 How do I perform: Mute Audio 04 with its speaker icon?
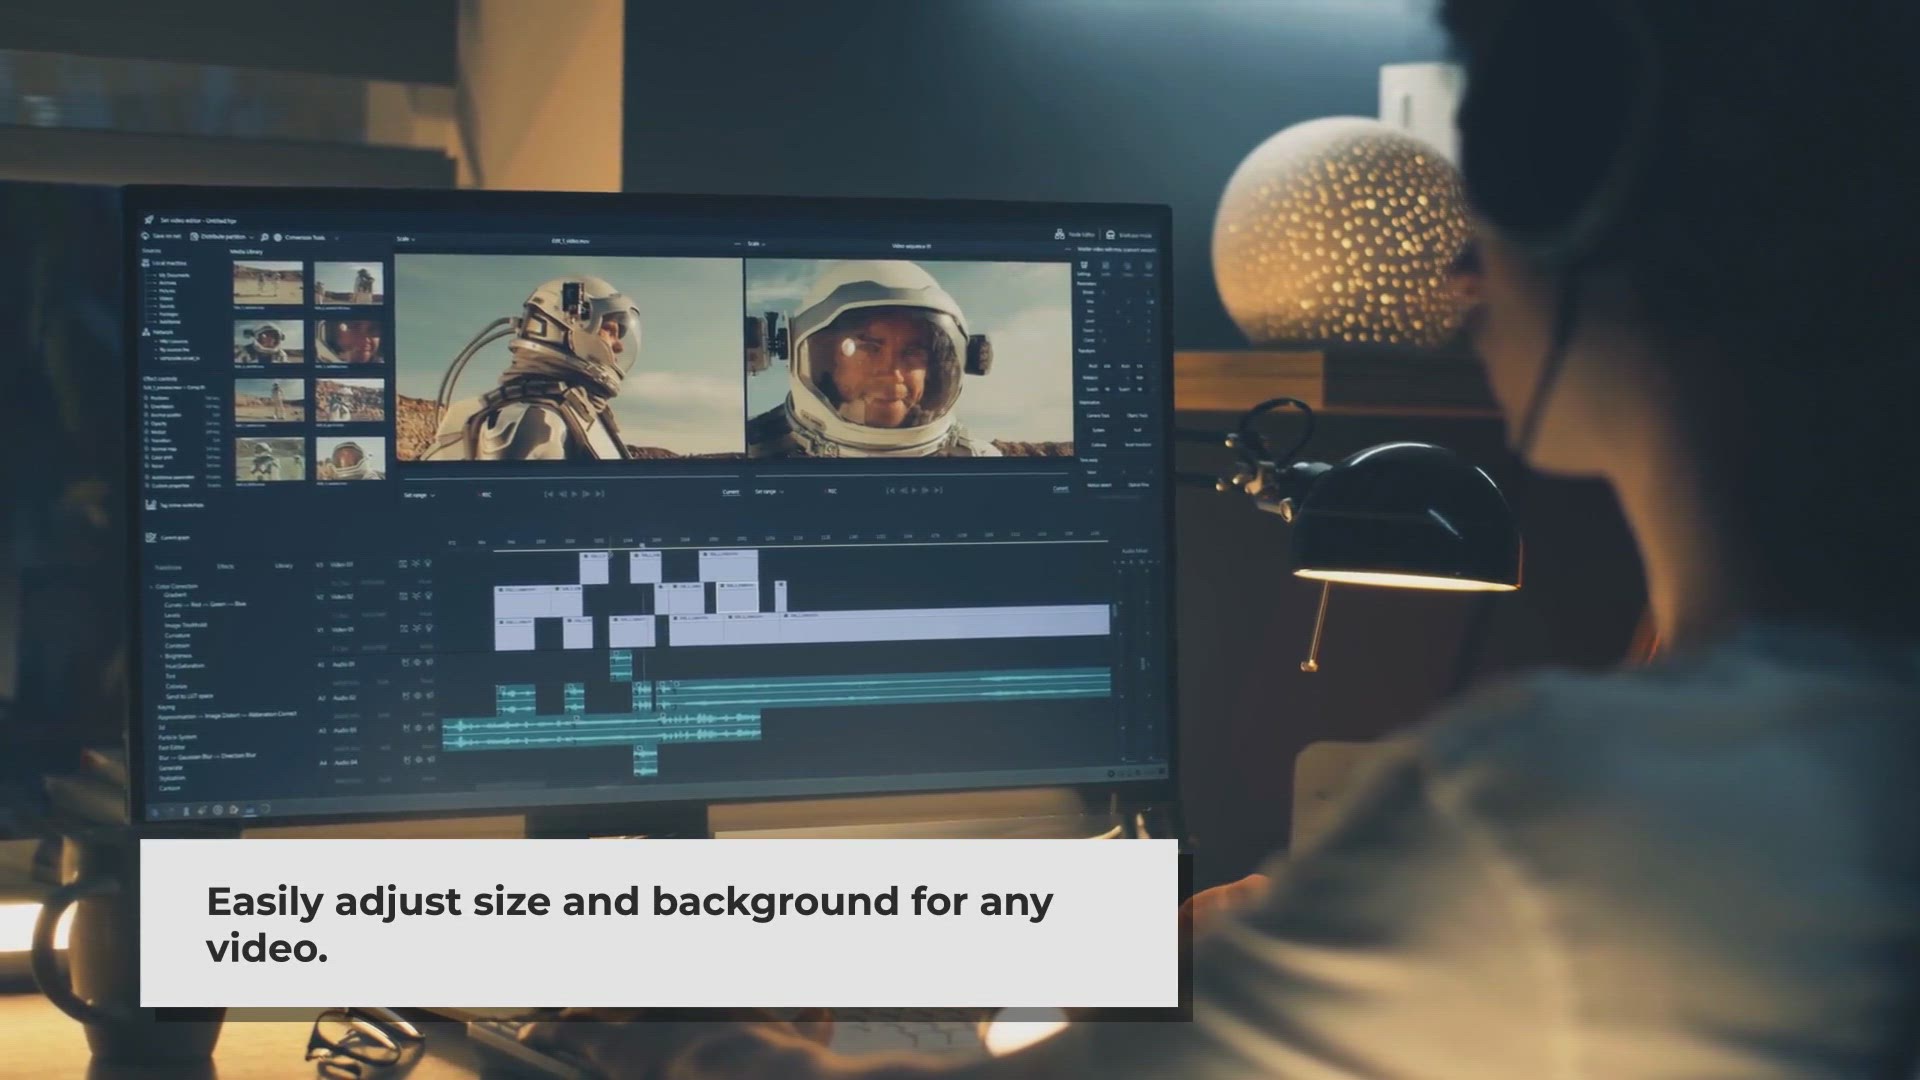pyautogui.click(x=431, y=759)
